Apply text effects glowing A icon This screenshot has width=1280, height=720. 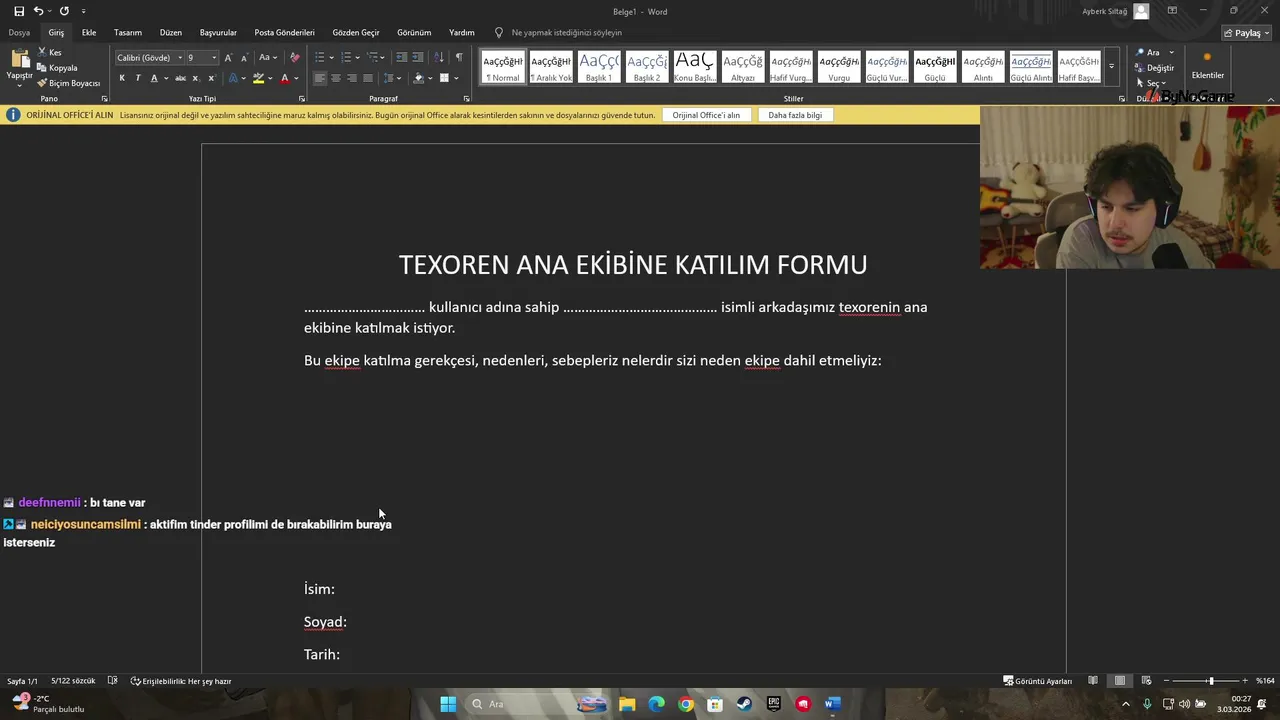[x=233, y=78]
